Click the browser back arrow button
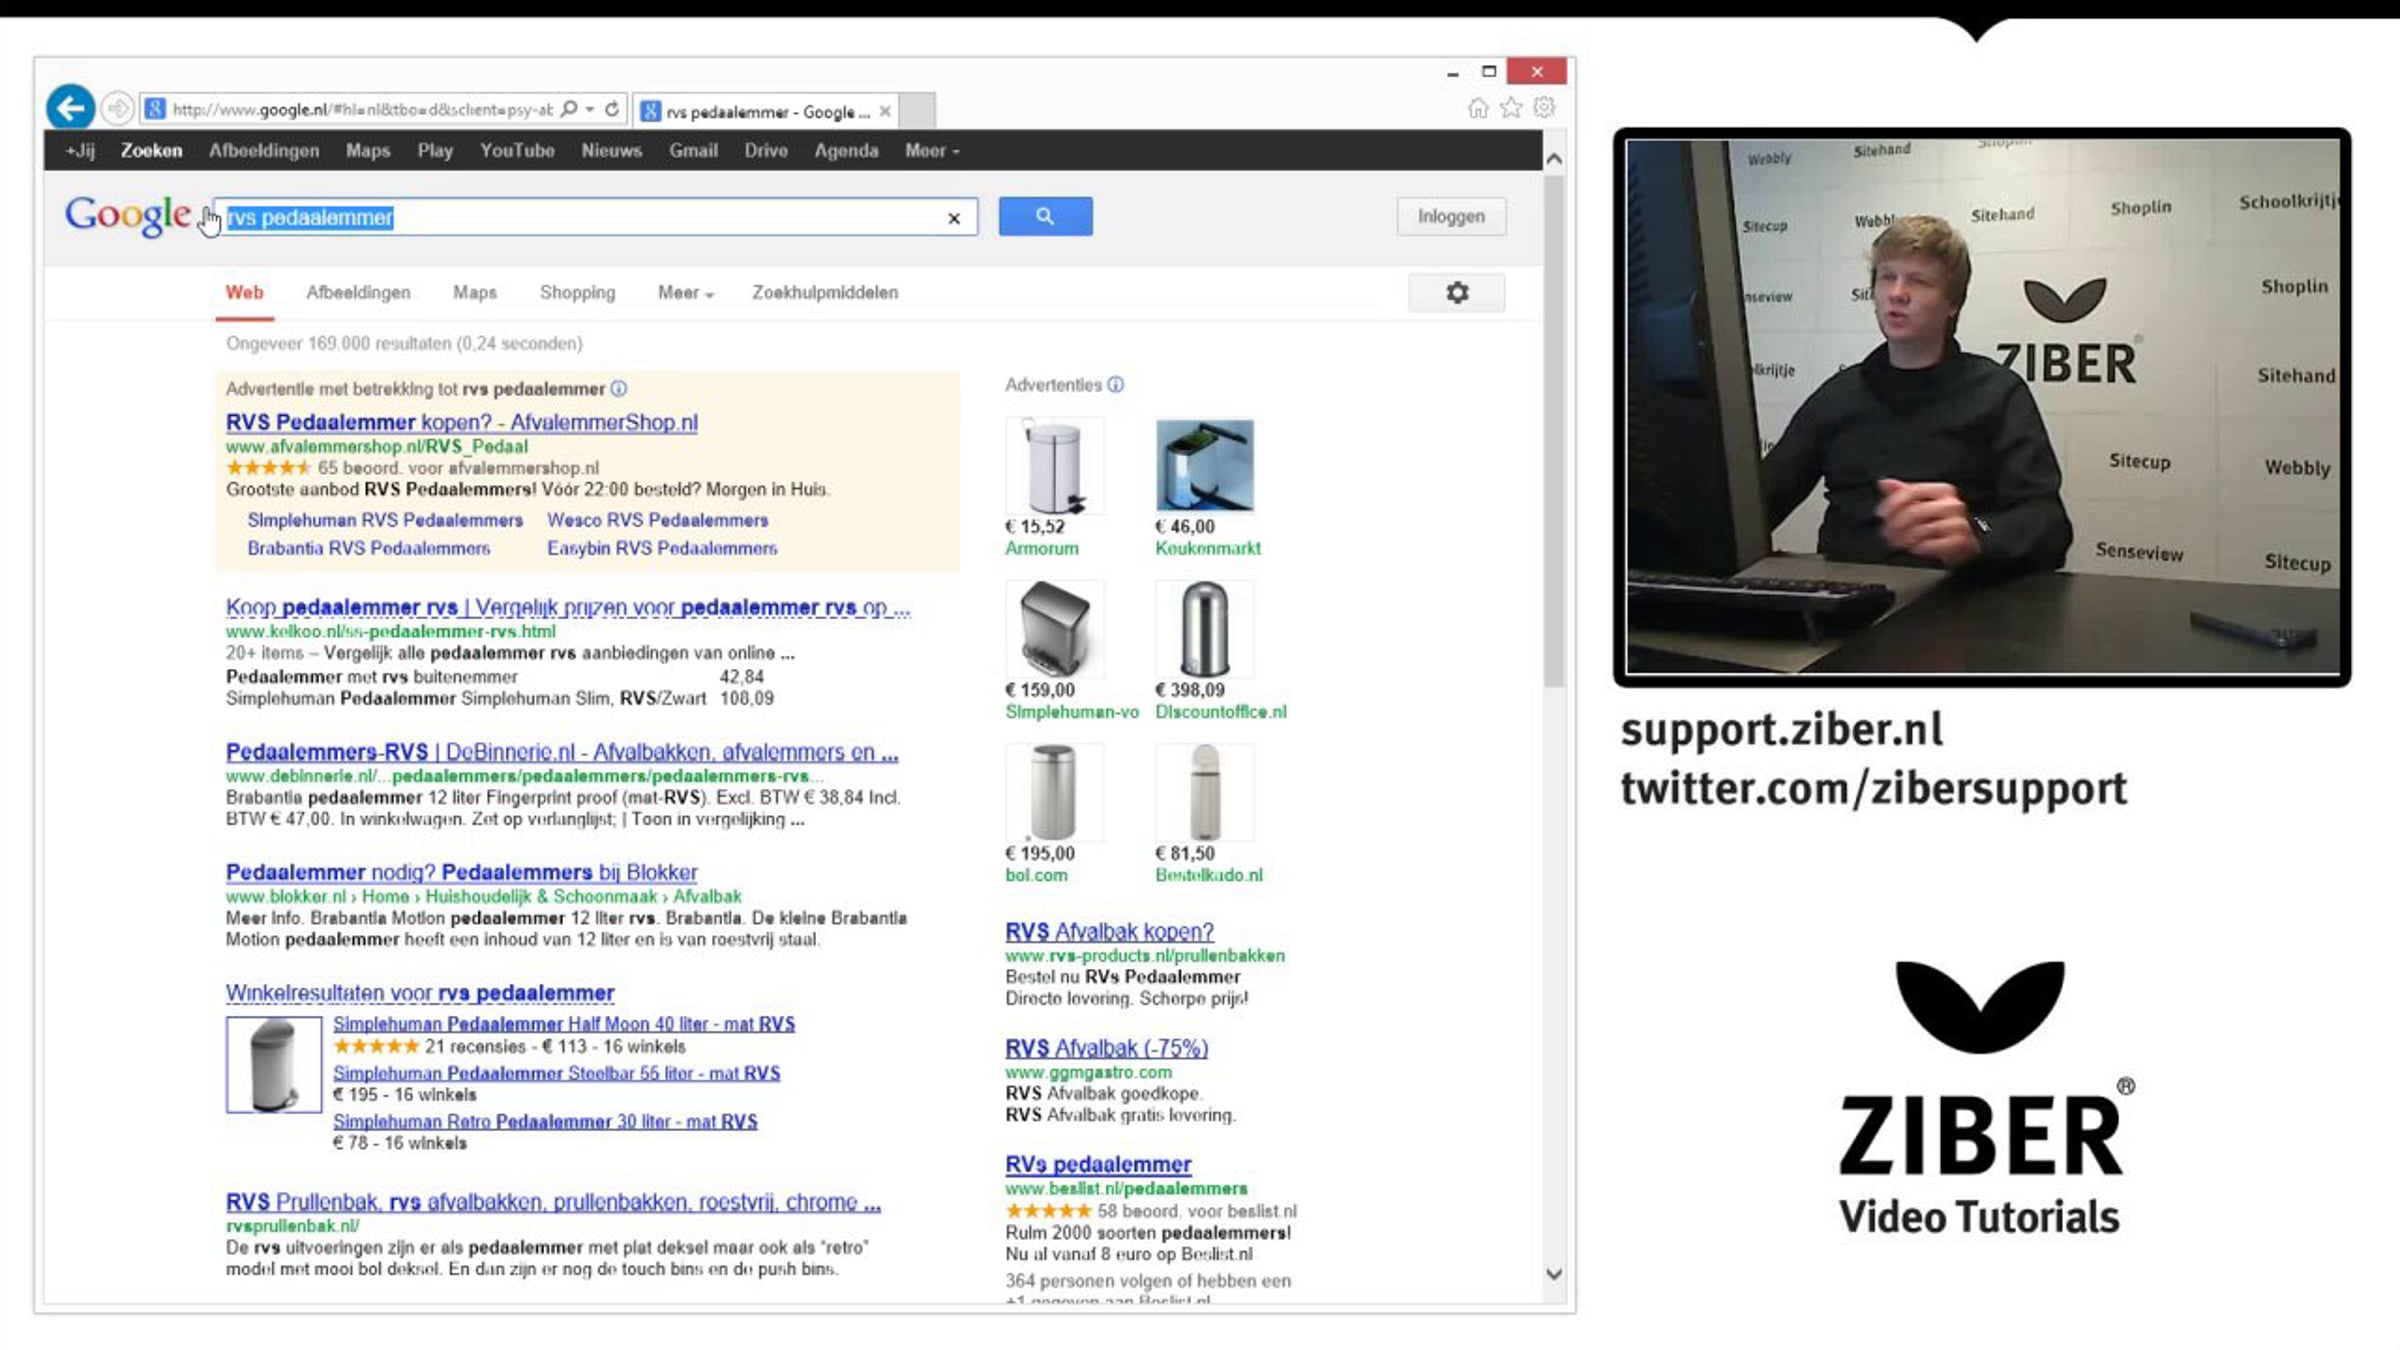Viewport: 2400px width, 1350px height. tap(70, 108)
